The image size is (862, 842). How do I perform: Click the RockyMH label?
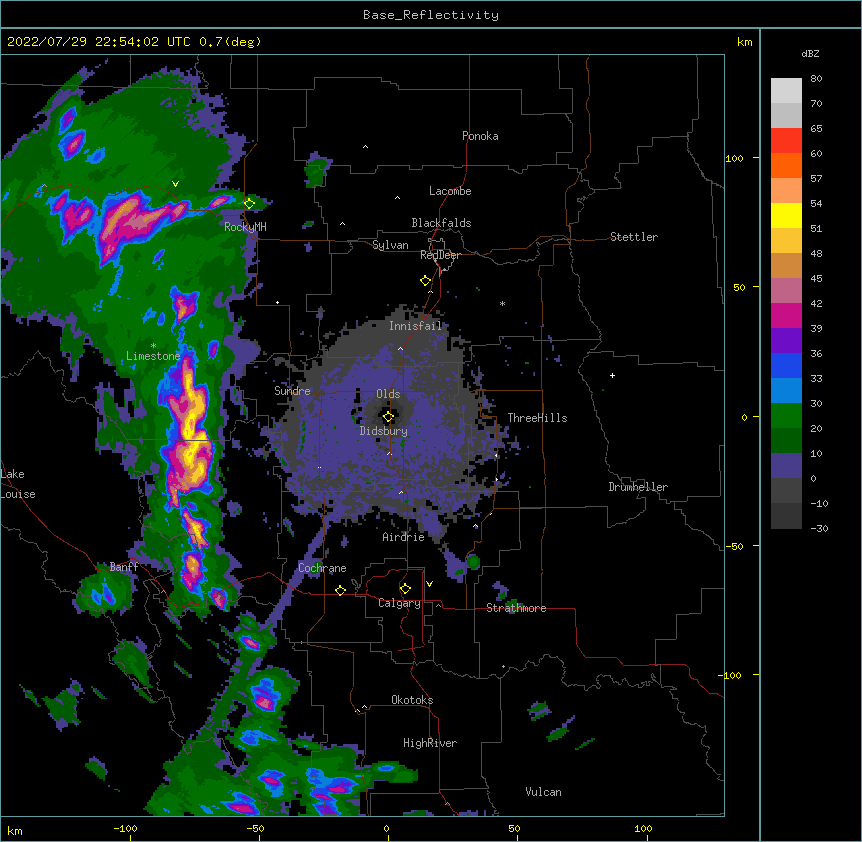pos(245,226)
